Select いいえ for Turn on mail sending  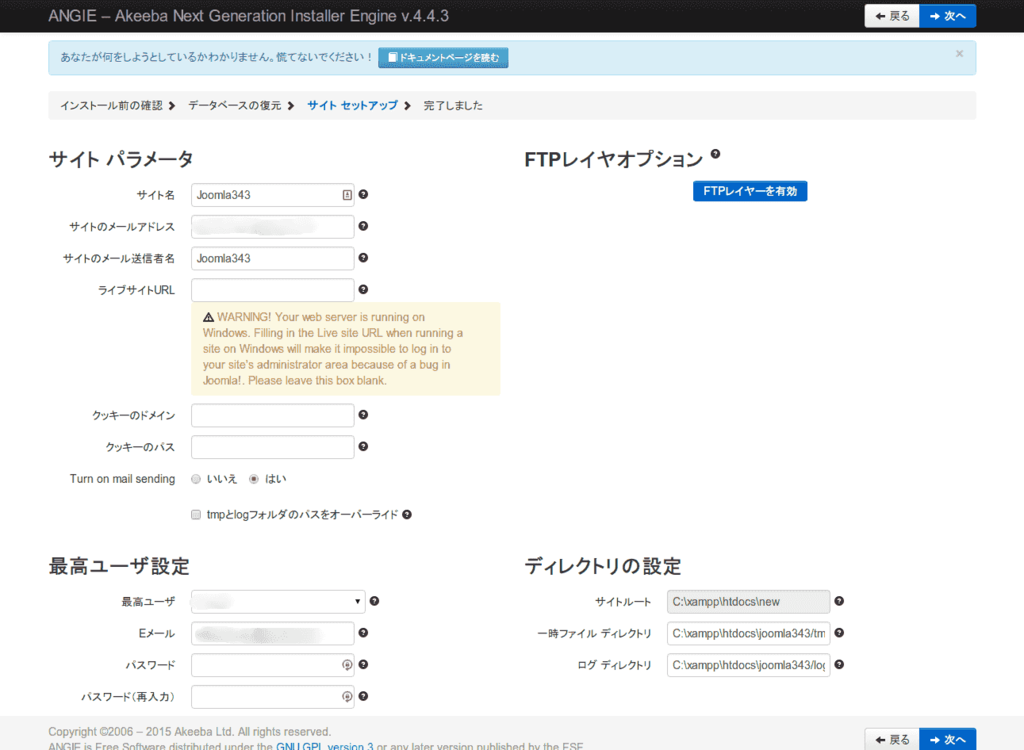(196, 479)
